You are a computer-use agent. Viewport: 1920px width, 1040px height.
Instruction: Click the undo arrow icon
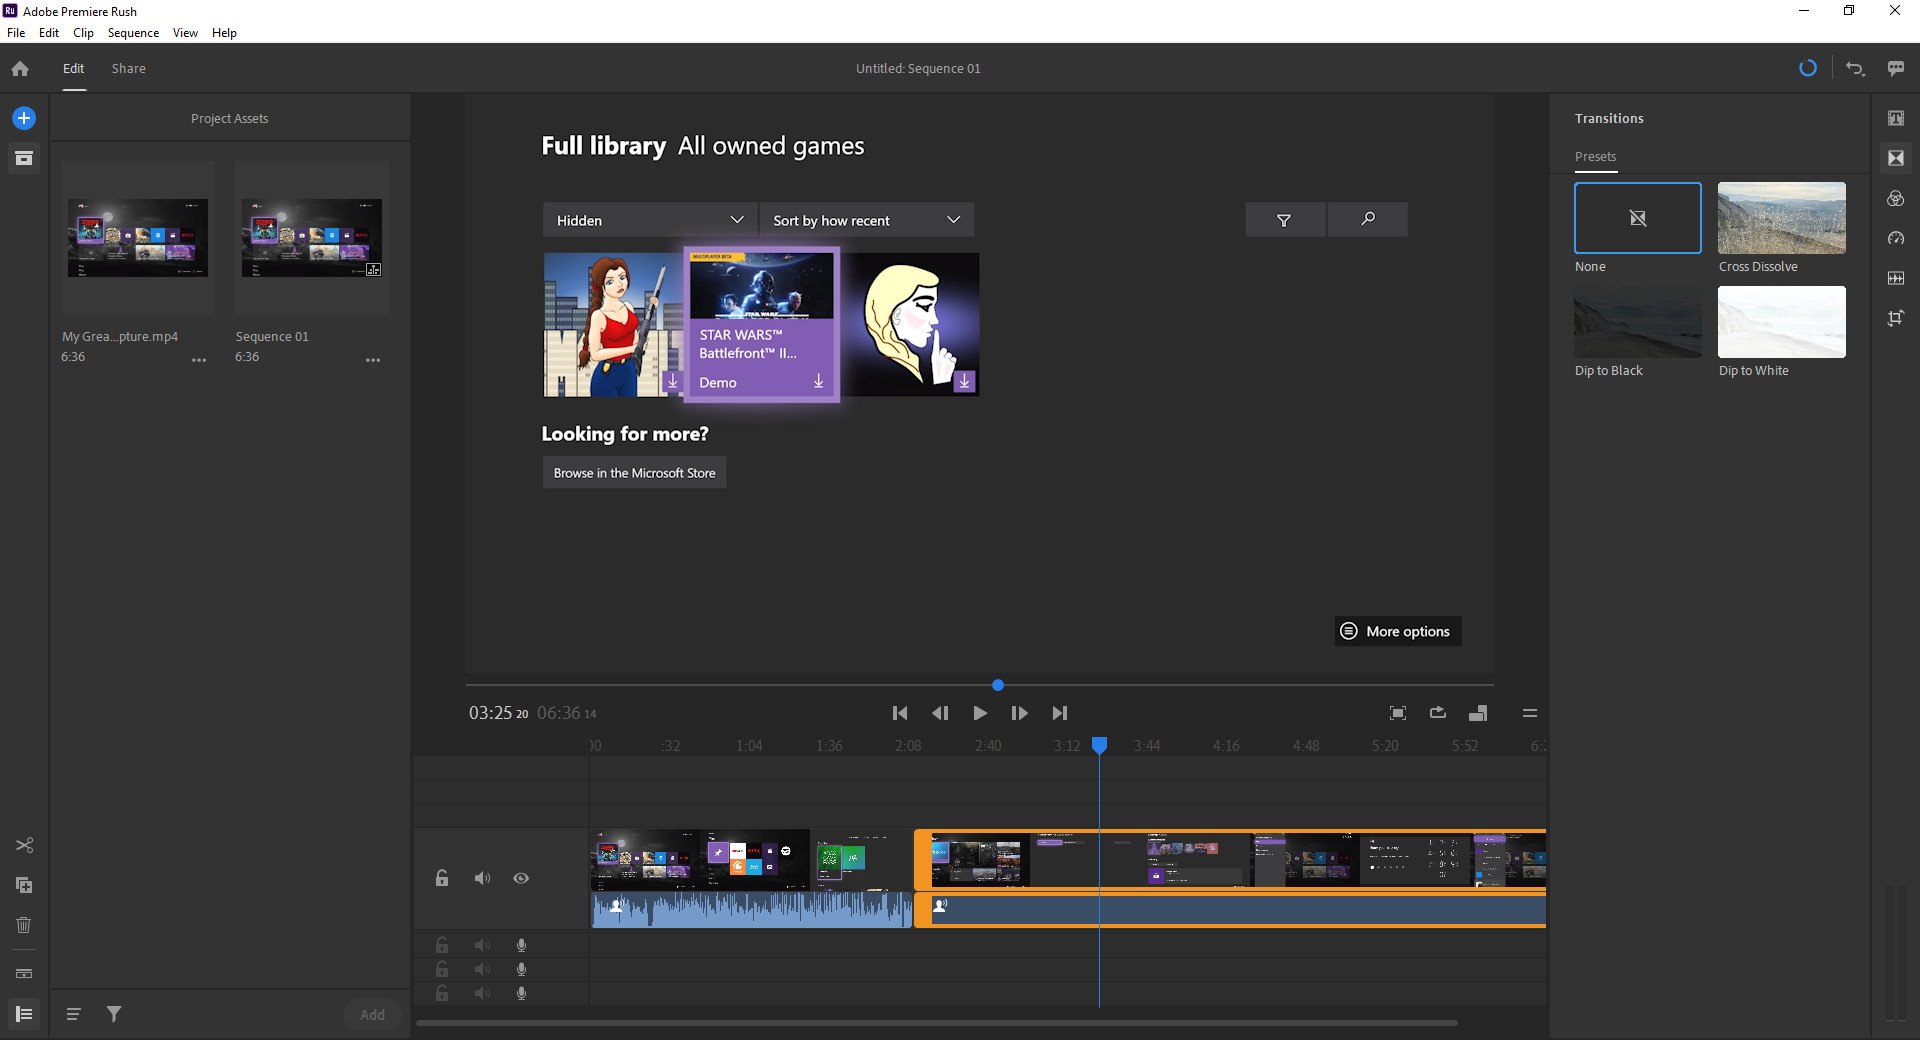pyautogui.click(x=1855, y=69)
